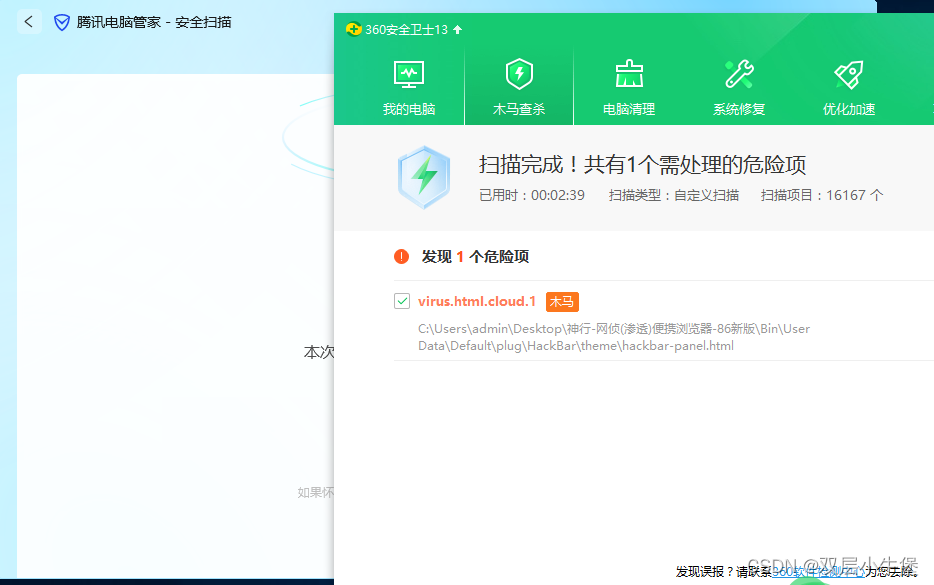
Task: Switch to the 木马查杀 tab
Action: tap(519, 88)
